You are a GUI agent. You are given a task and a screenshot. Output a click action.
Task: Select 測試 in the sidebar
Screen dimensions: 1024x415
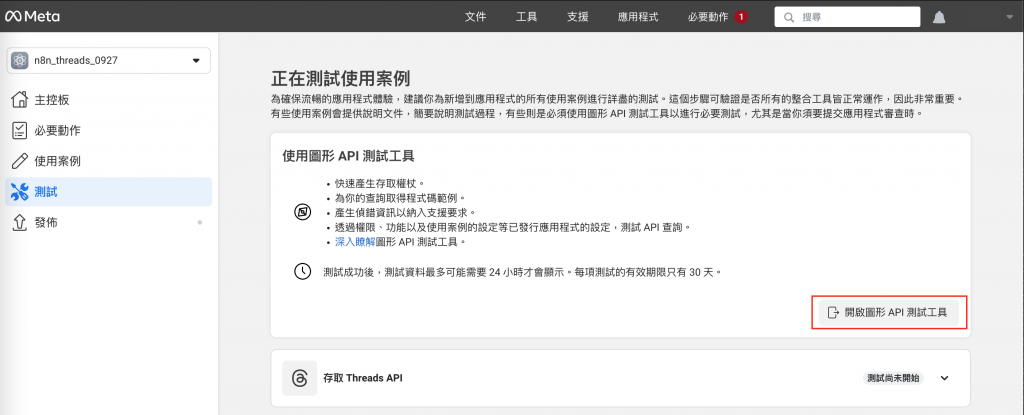tap(108, 192)
